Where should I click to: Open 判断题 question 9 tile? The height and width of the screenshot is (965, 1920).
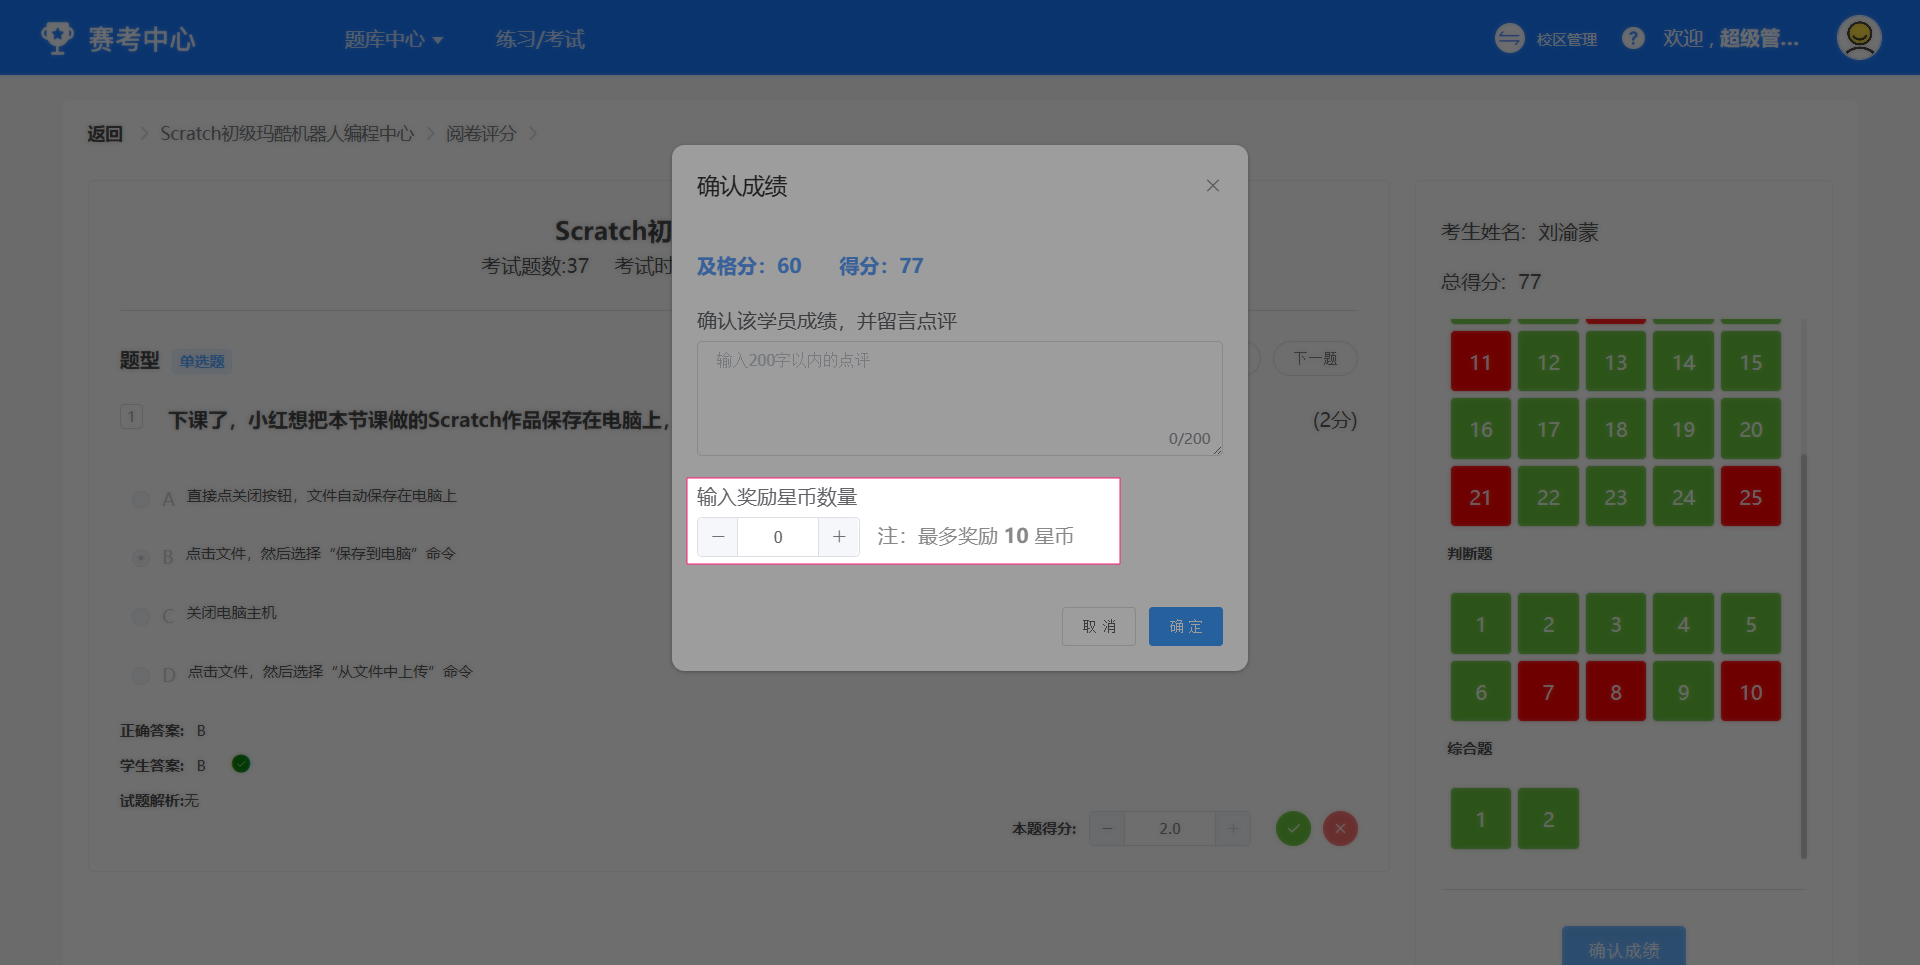click(1683, 692)
